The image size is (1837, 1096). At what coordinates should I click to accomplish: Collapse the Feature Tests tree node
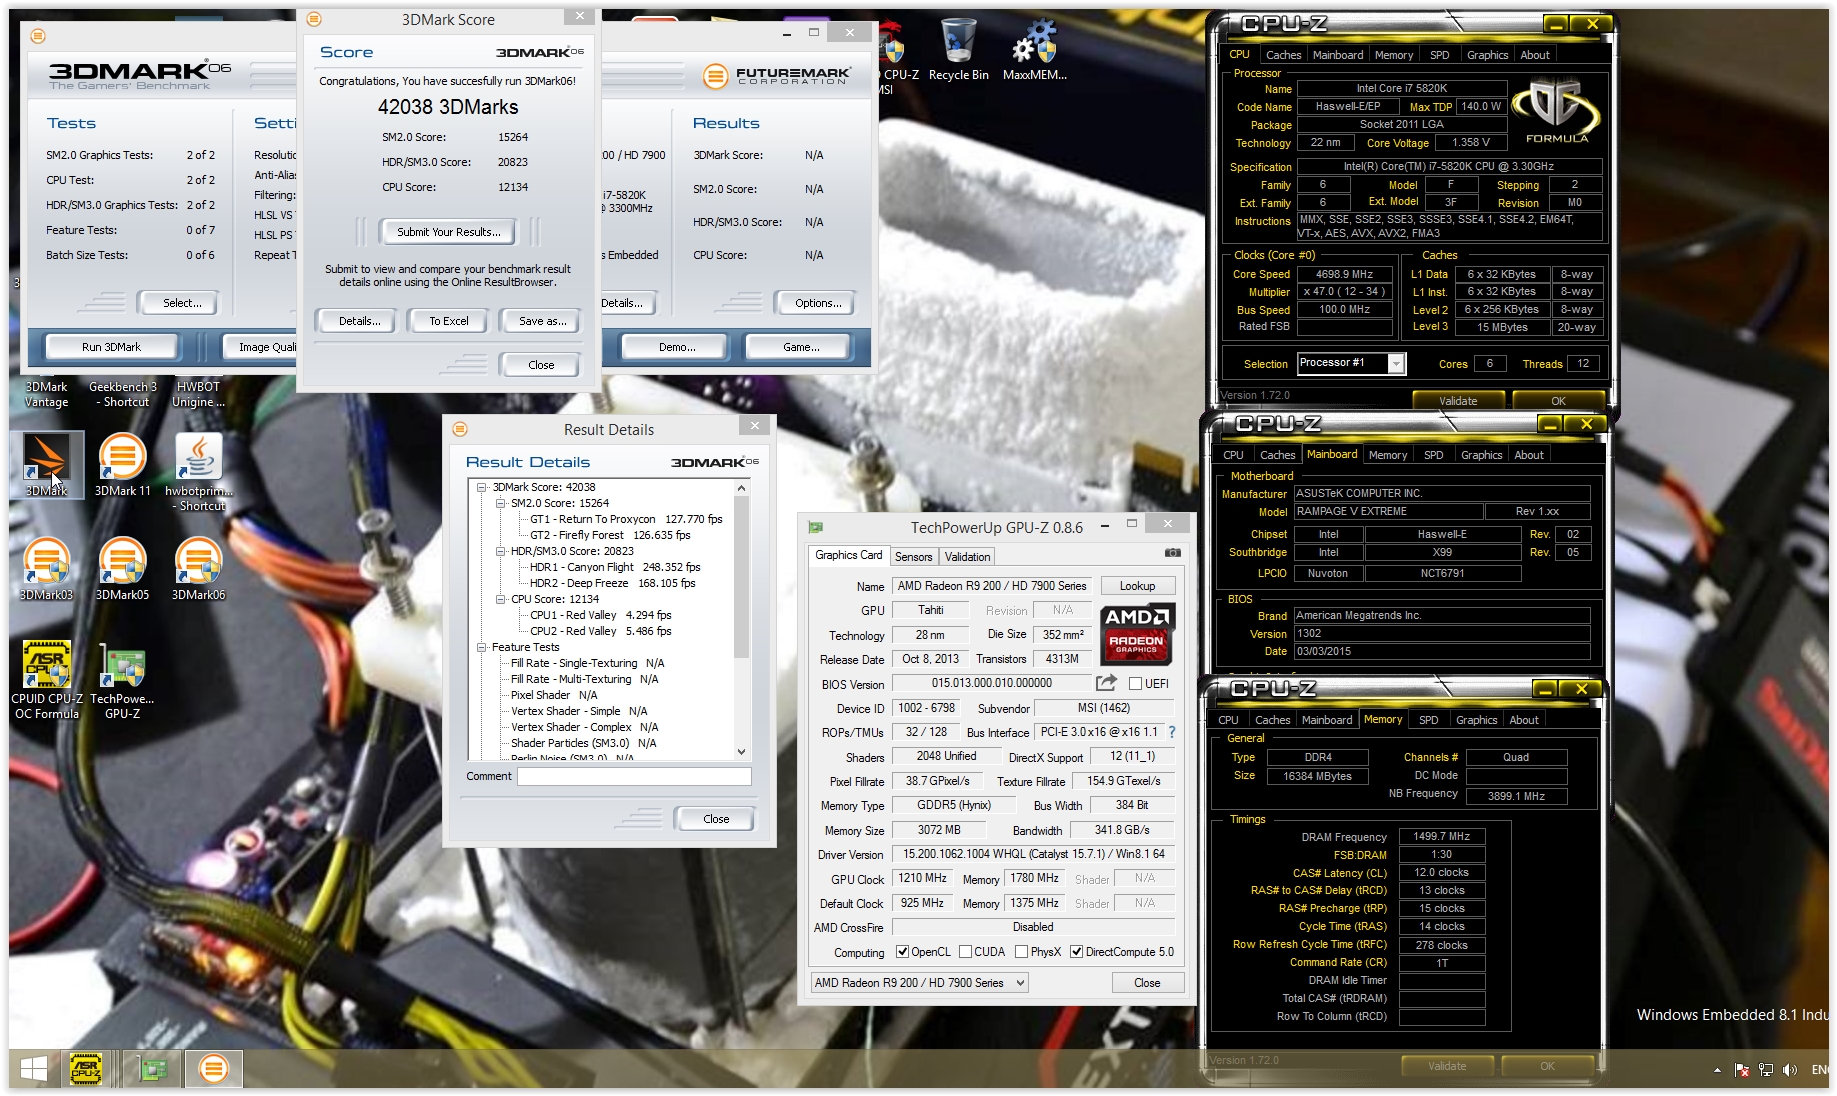(481, 648)
